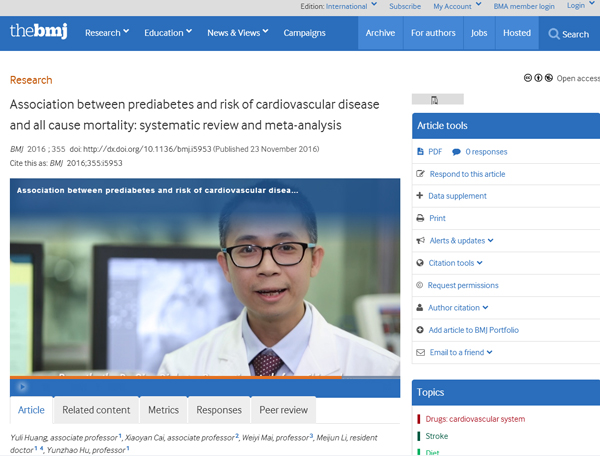
Task: Click the responses speech bubble icon
Action: (456, 152)
